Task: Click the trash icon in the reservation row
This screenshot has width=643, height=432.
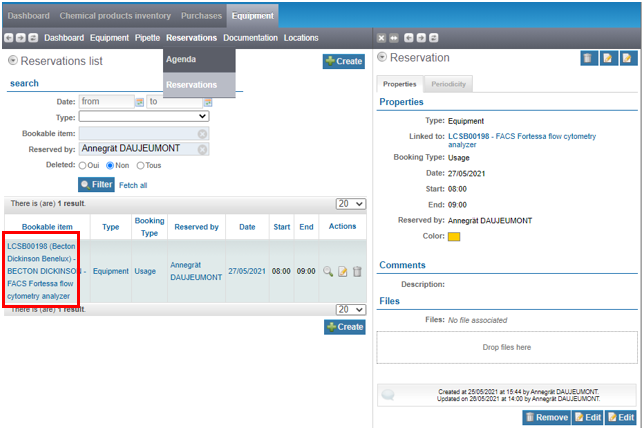Action: (357, 271)
